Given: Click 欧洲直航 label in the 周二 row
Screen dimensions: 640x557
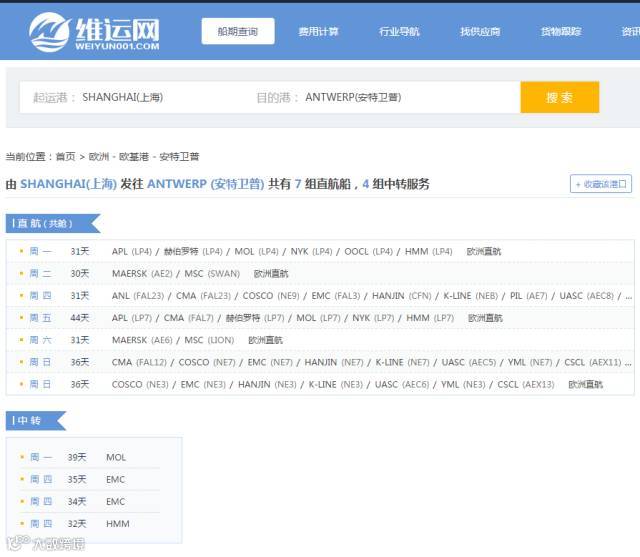Looking at the screenshot, I should coord(271,273).
